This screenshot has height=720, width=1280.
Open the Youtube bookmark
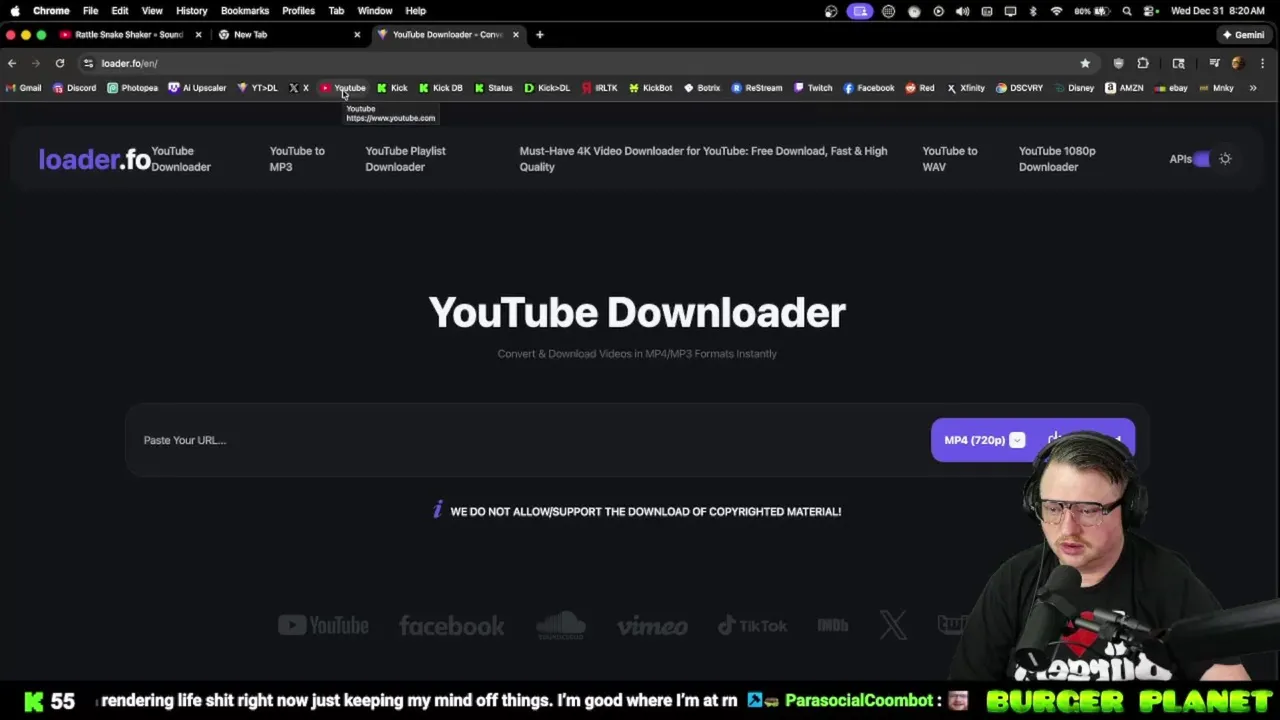coord(343,88)
